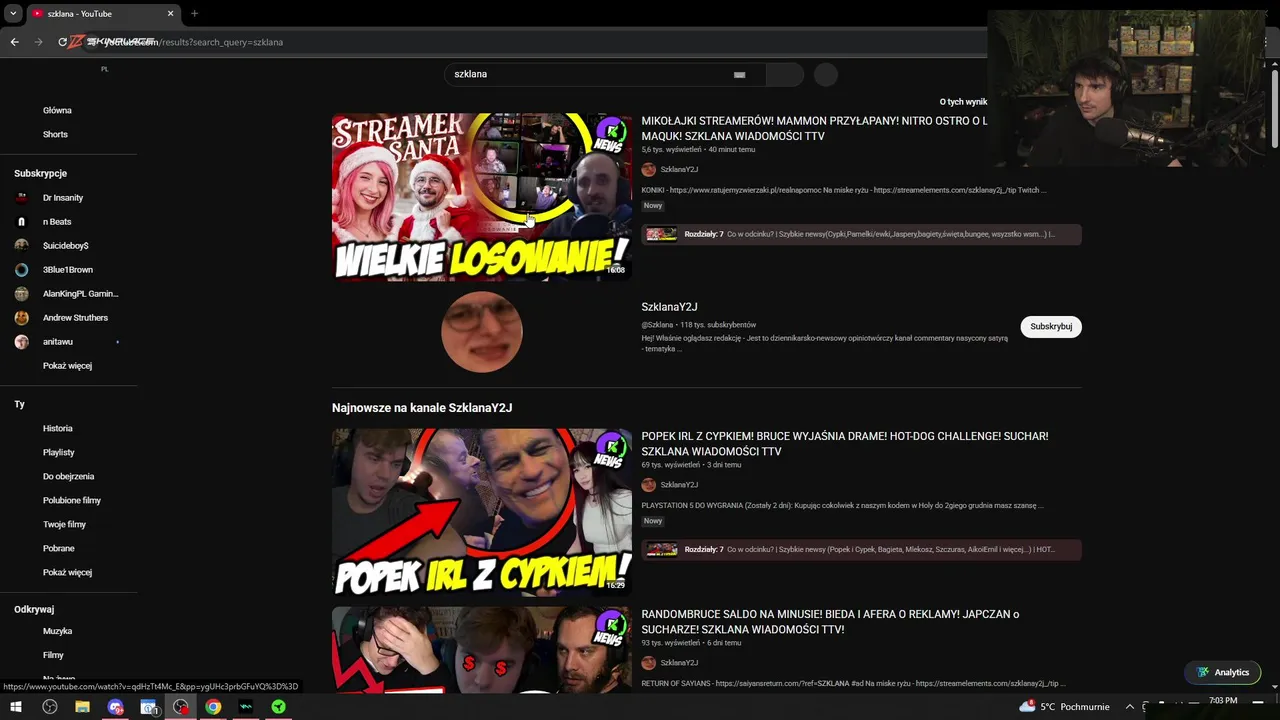Open File Explorer from the taskbar
The image size is (1280, 720).
point(82,707)
